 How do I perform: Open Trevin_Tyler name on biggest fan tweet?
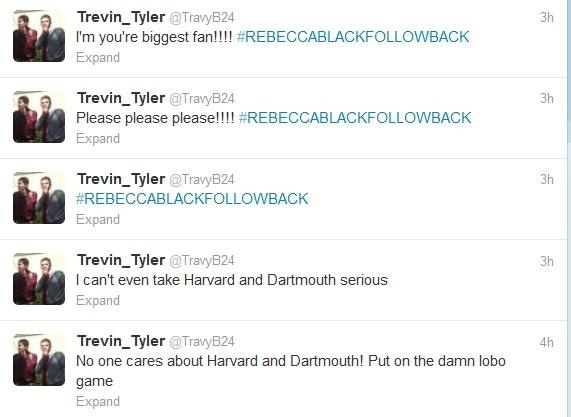pos(121,17)
